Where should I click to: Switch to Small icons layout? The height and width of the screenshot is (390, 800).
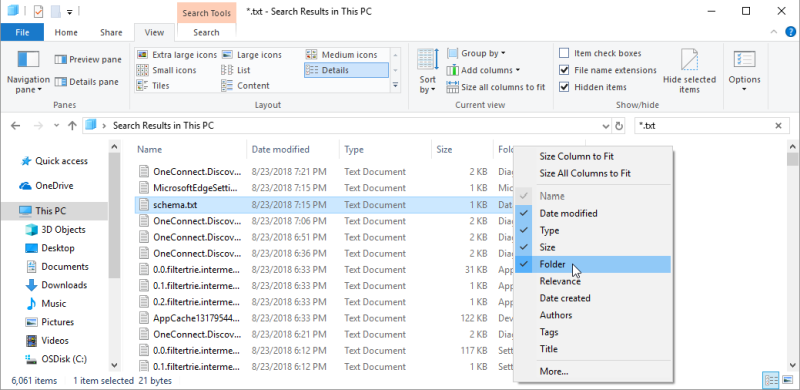tap(167, 70)
